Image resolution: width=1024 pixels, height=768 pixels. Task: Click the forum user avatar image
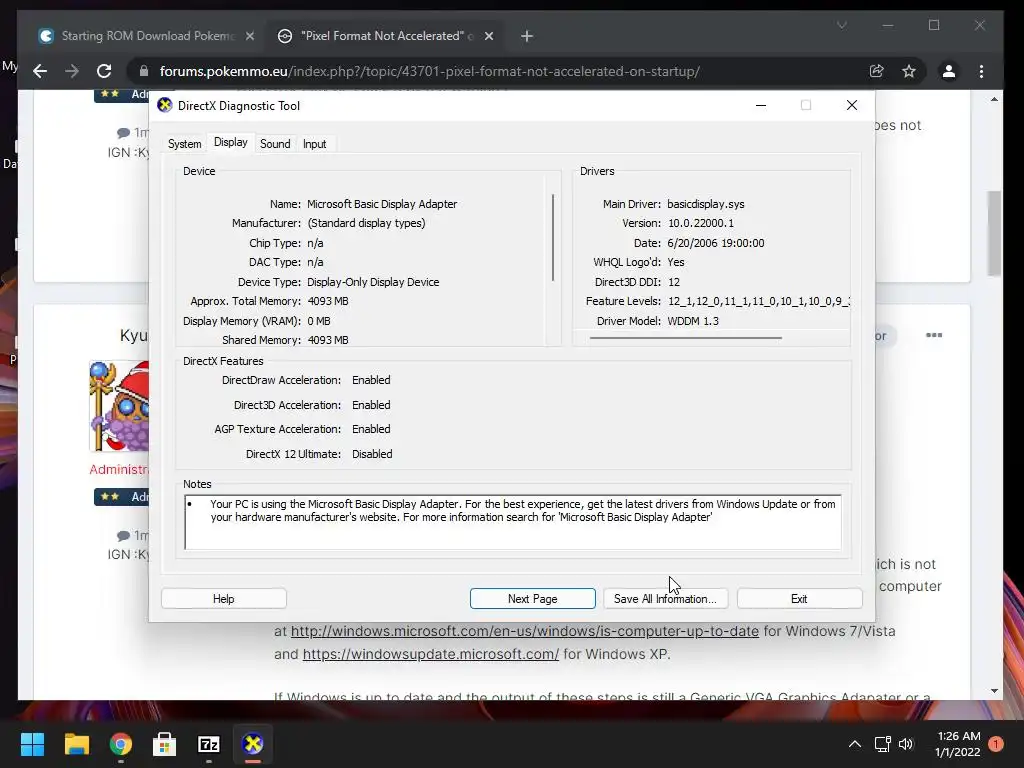[x=119, y=406]
